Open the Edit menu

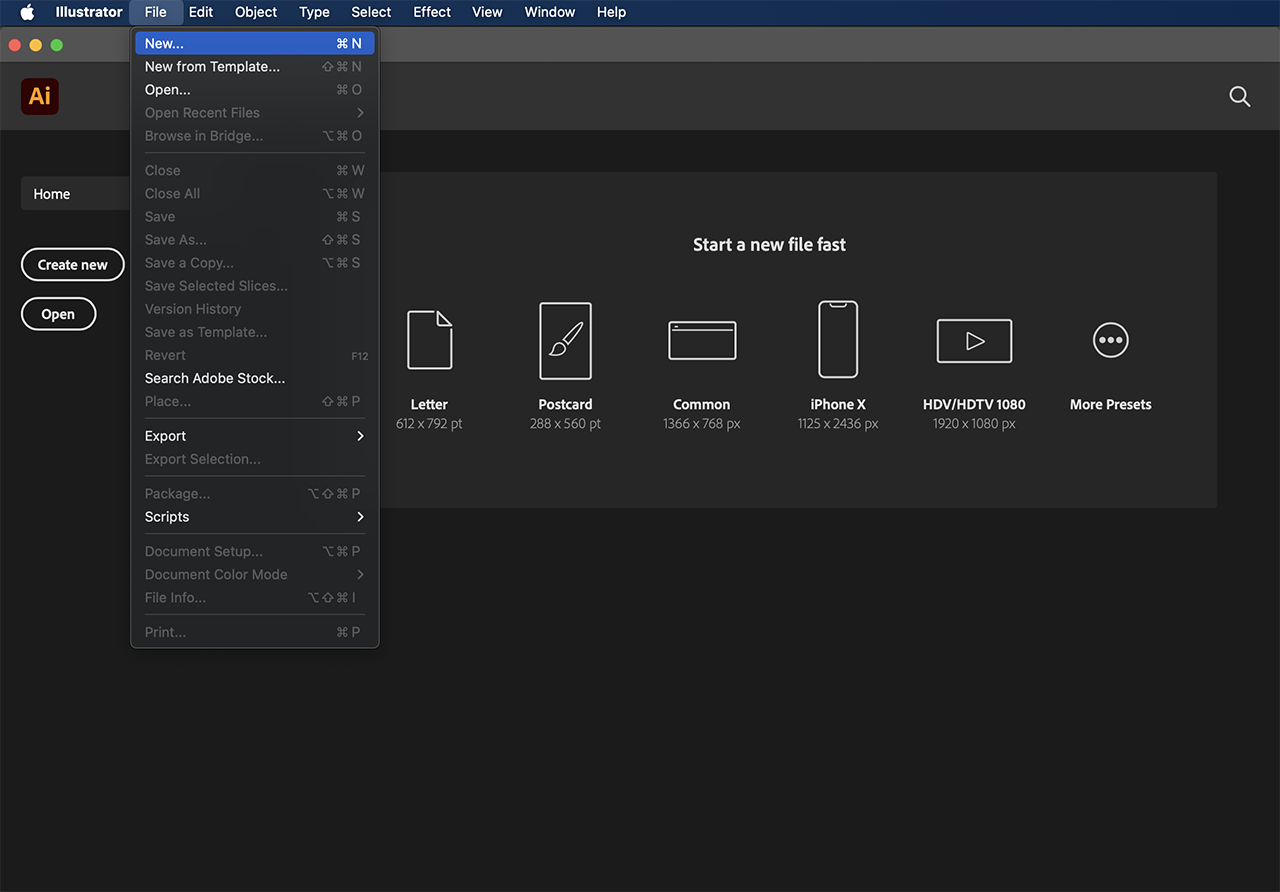pyautogui.click(x=201, y=12)
